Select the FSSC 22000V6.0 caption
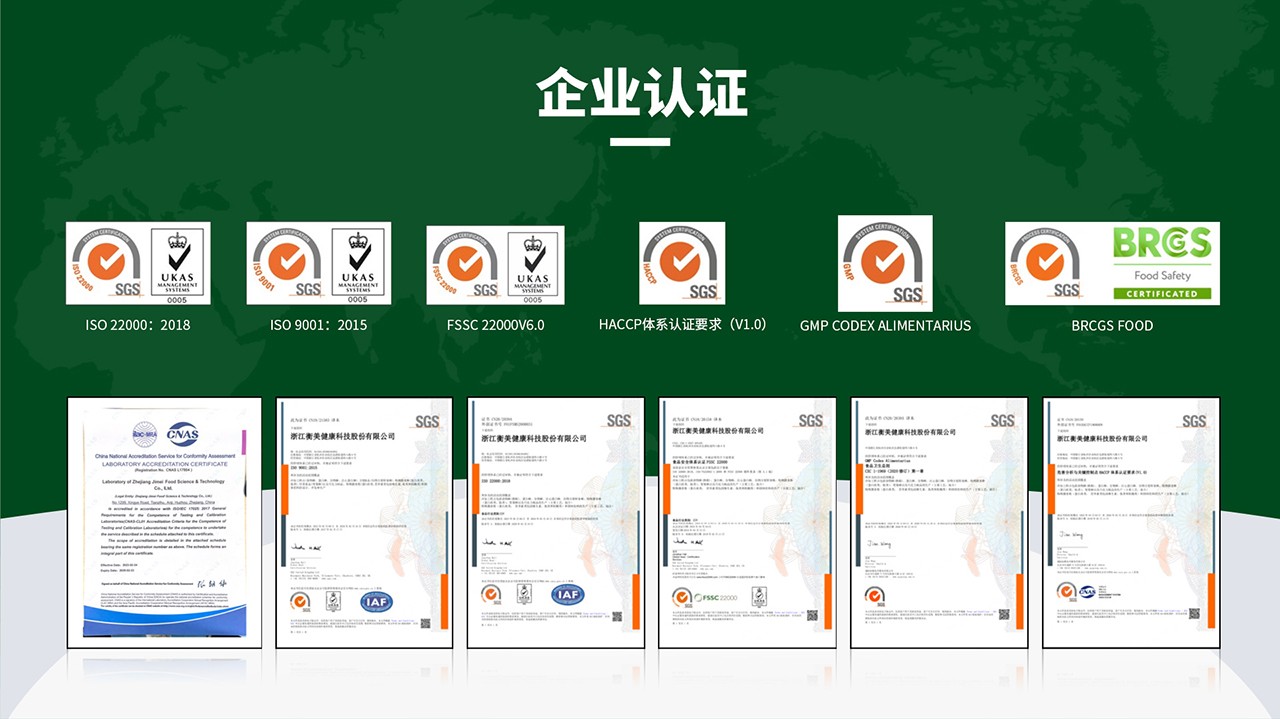 point(495,325)
